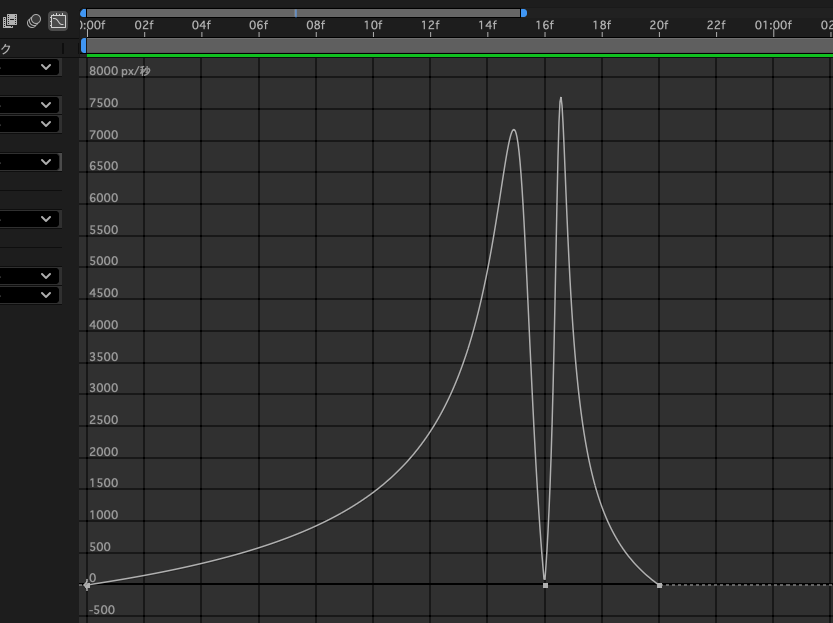Click the blue work area start handle

click(83, 46)
